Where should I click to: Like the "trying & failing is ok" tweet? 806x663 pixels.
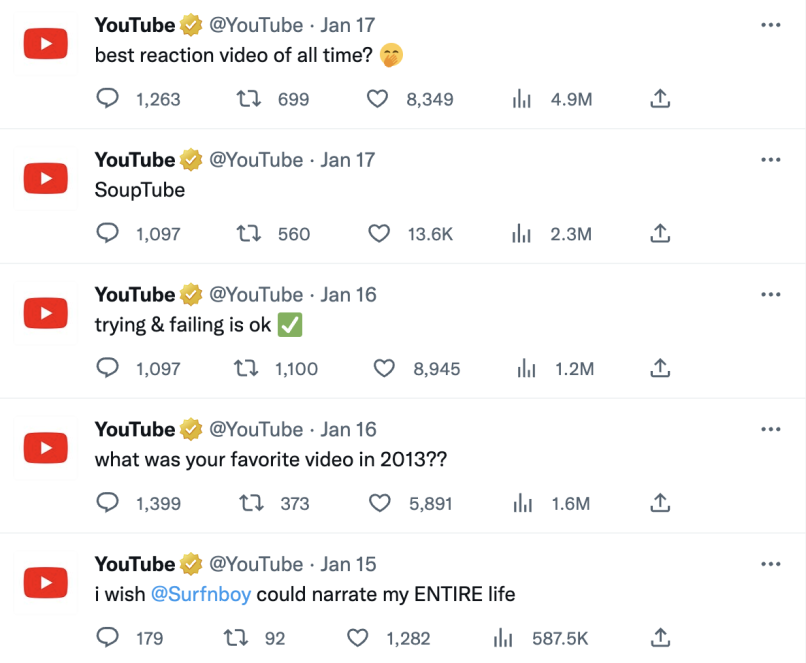[x=384, y=369]
